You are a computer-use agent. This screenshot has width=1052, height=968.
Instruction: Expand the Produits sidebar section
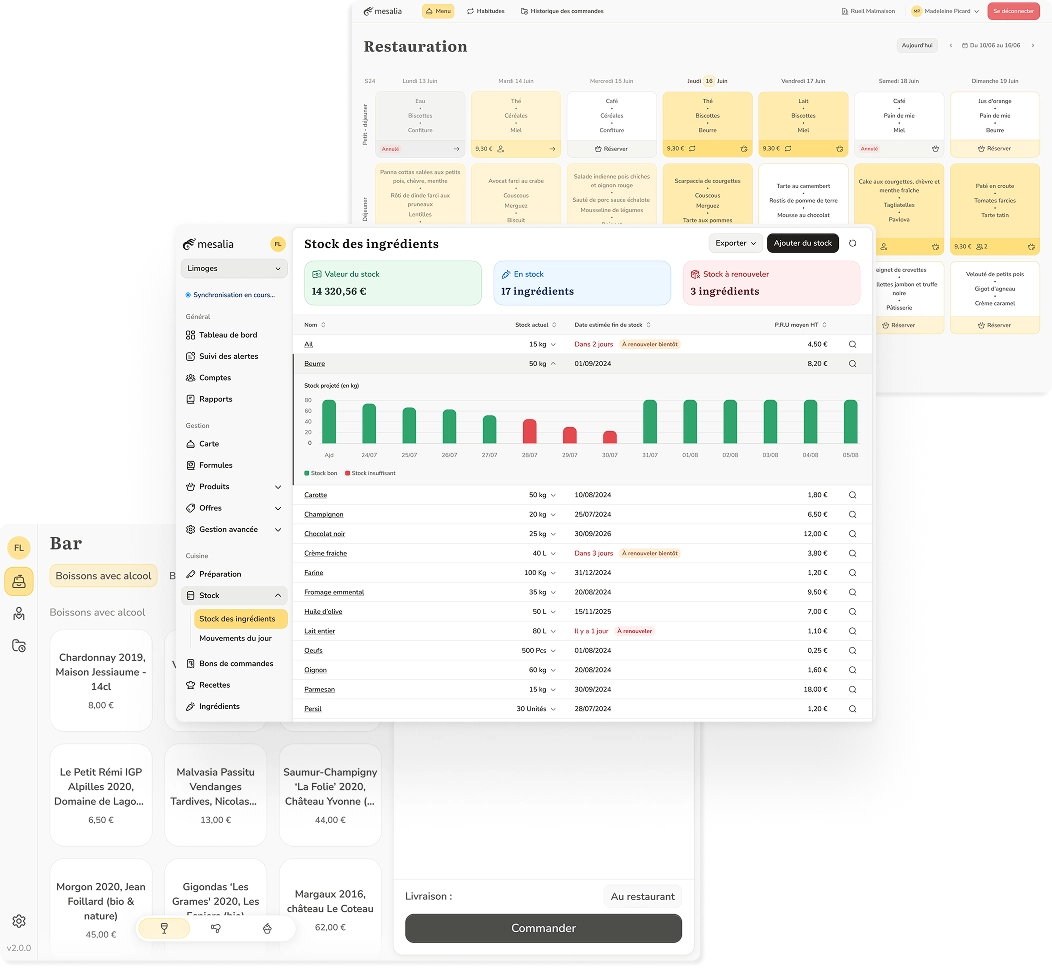278,487
